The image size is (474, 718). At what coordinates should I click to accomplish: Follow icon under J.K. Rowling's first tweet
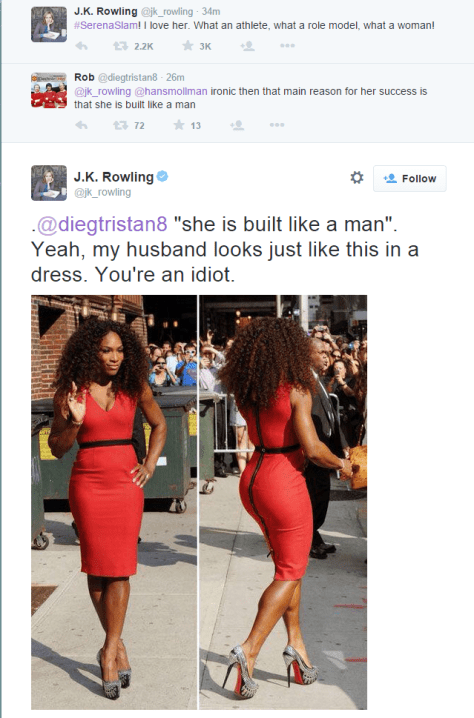(247, 46)
